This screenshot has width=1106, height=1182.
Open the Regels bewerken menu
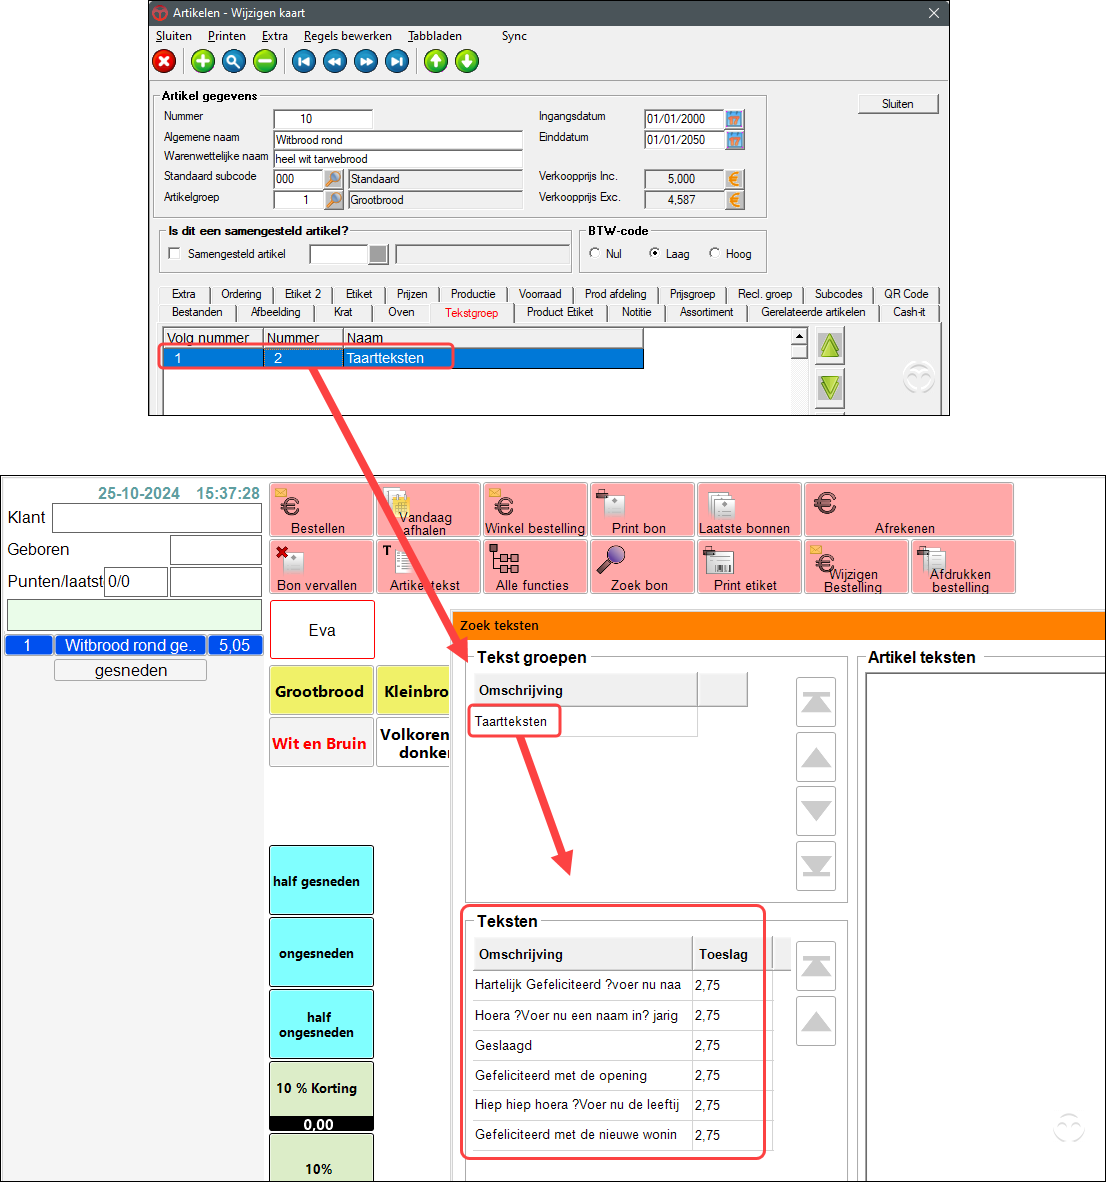click(x=348, y=36)
